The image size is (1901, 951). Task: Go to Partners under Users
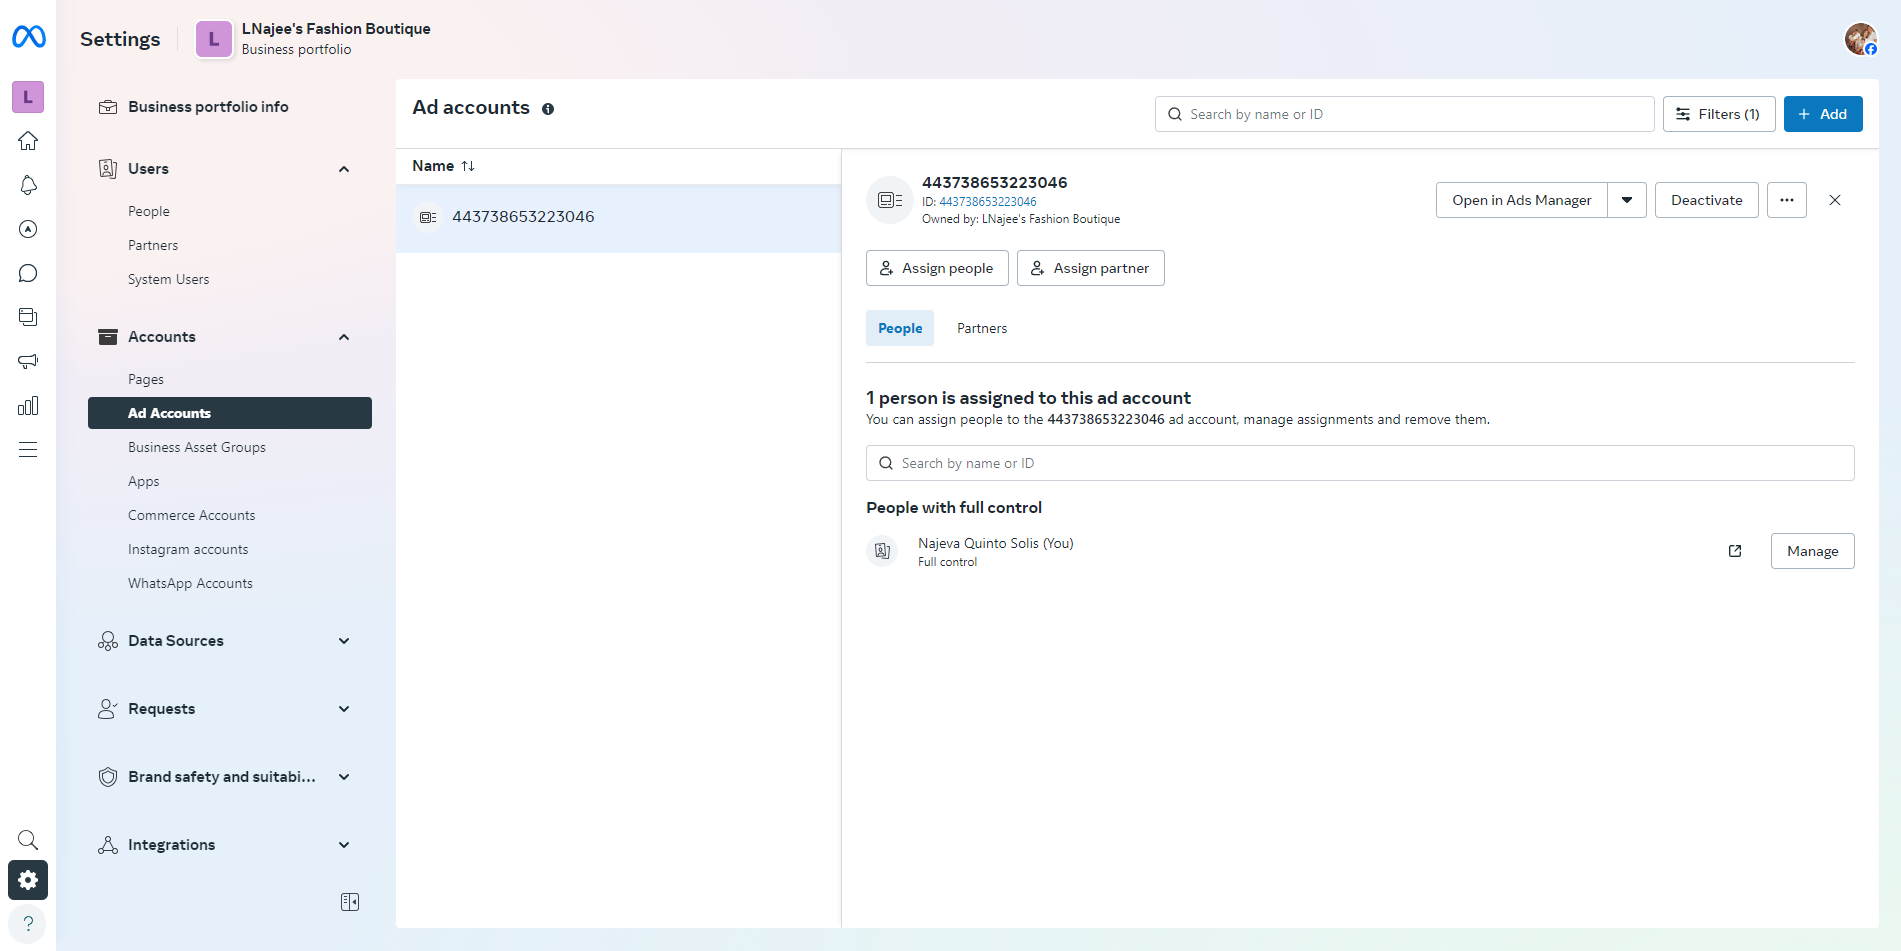pyautogui.click(x=153, y=245)
